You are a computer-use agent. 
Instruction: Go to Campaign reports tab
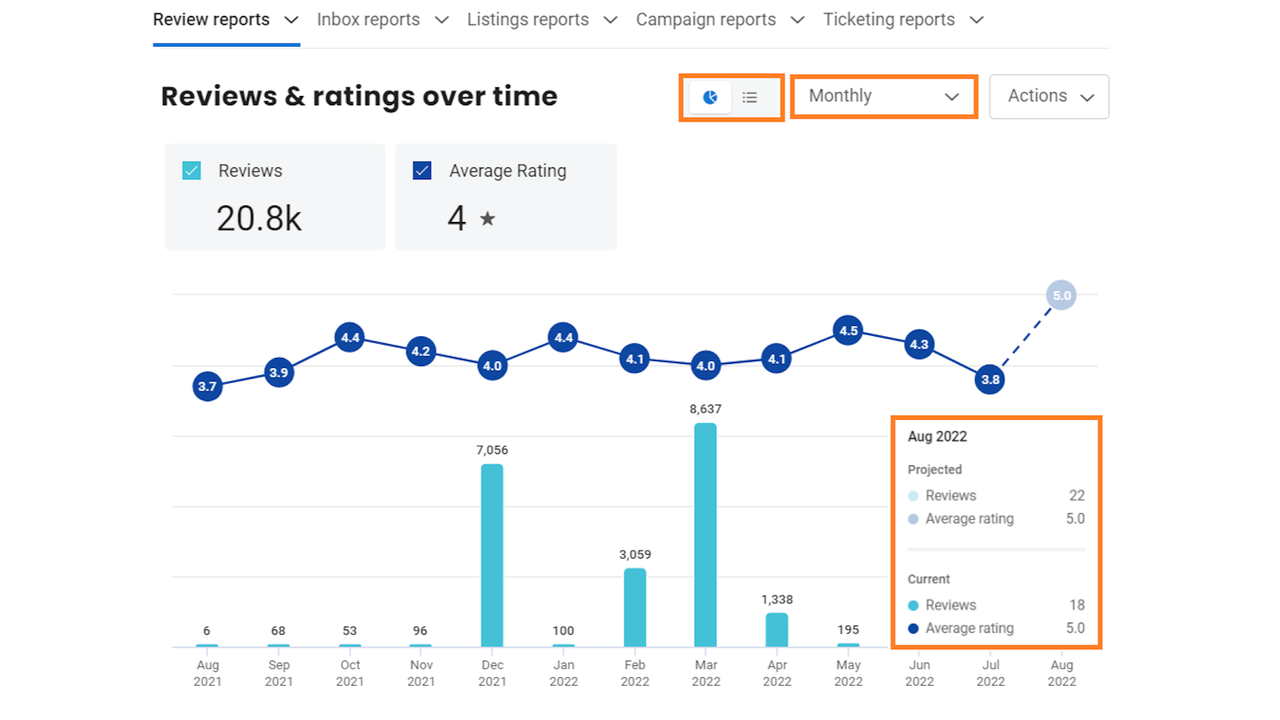705,20
